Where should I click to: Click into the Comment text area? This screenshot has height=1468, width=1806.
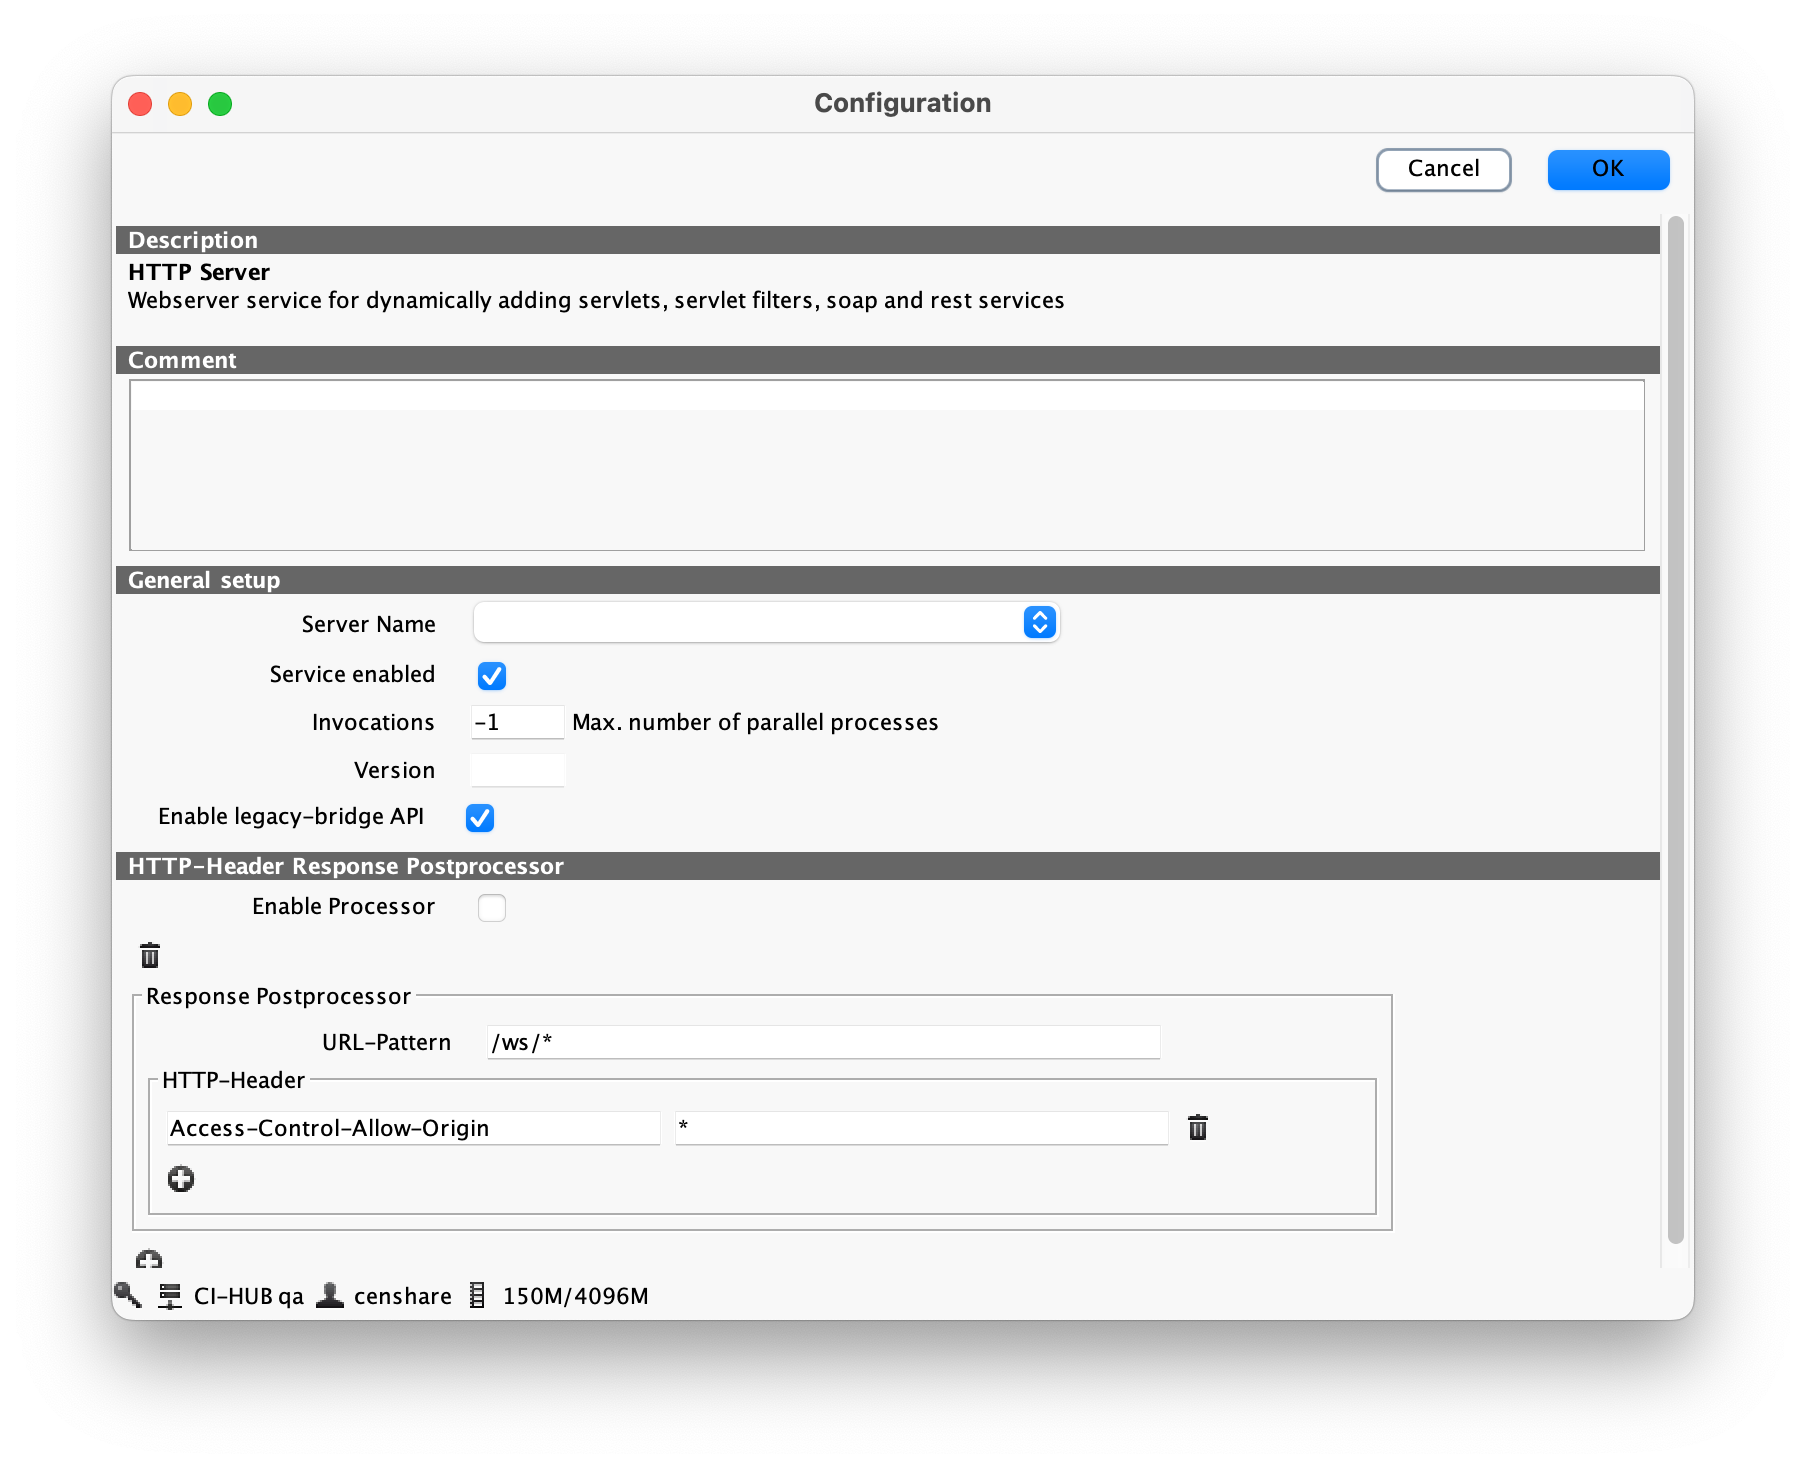point(886,465)
